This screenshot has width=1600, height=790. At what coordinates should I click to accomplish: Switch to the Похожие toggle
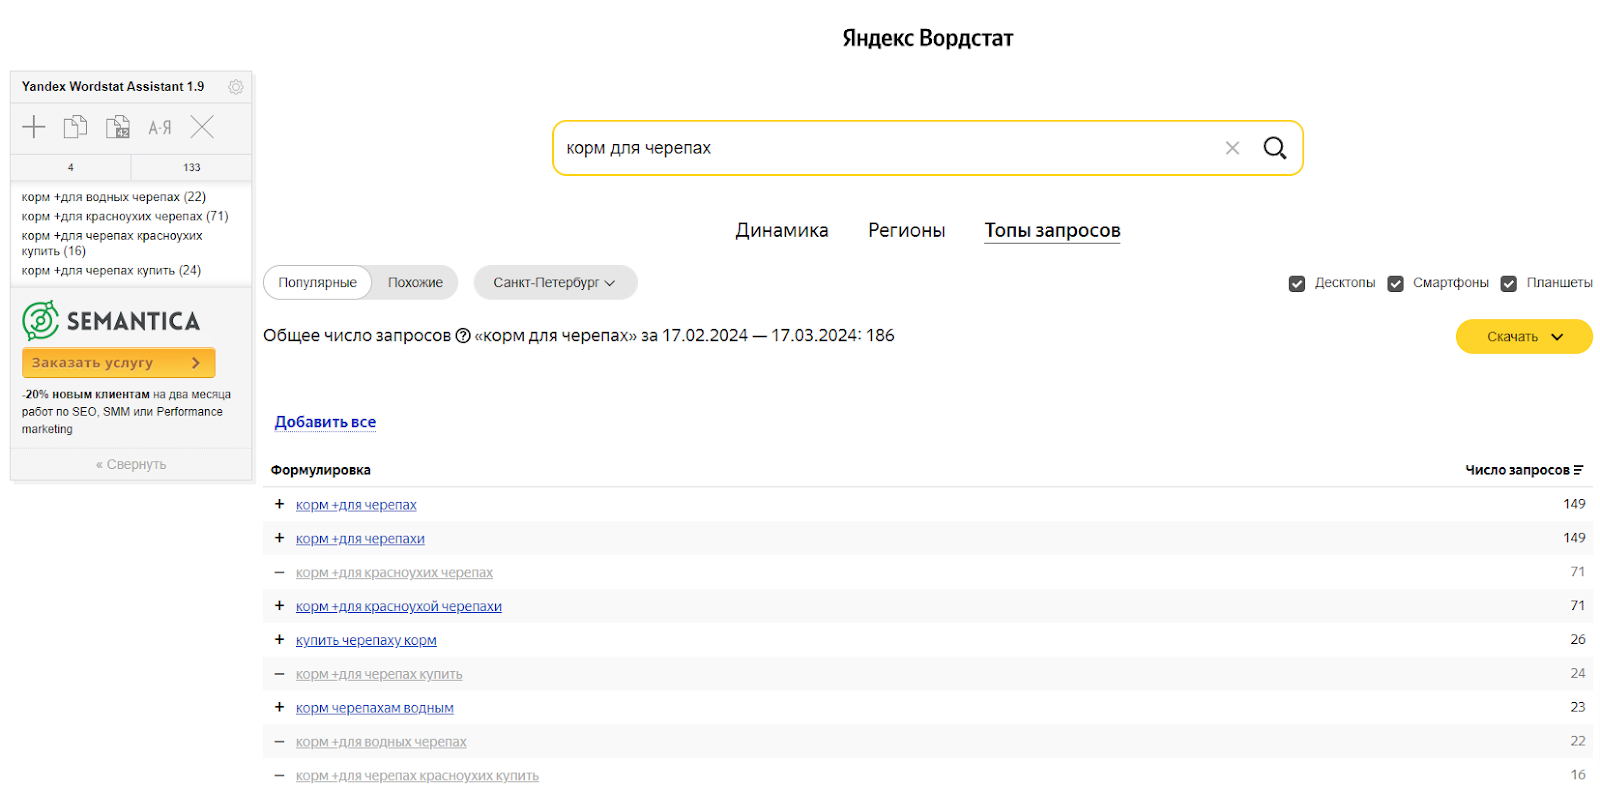415,283
